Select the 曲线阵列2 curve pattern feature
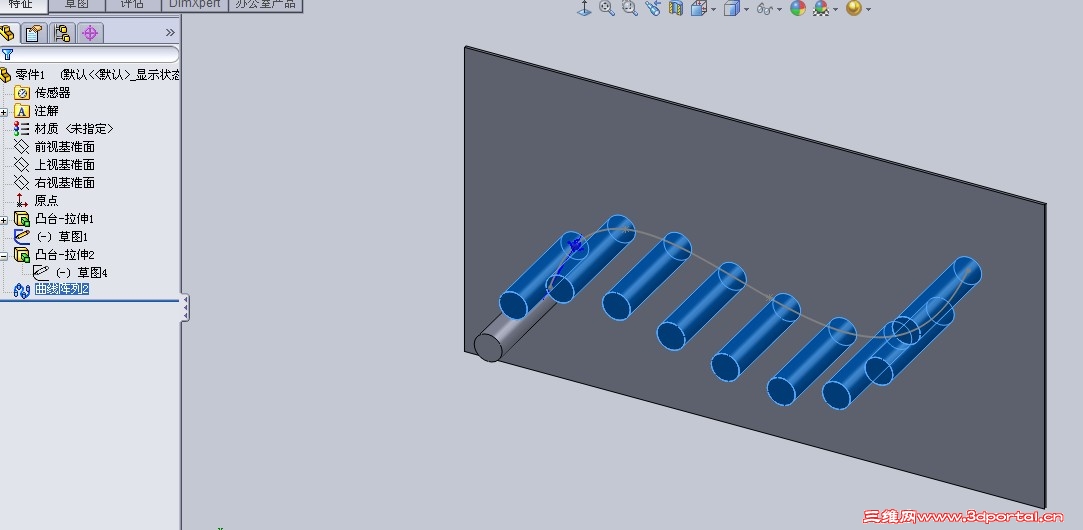The width and height of the screenshot is (1083, 530). (x=62, y=289)
